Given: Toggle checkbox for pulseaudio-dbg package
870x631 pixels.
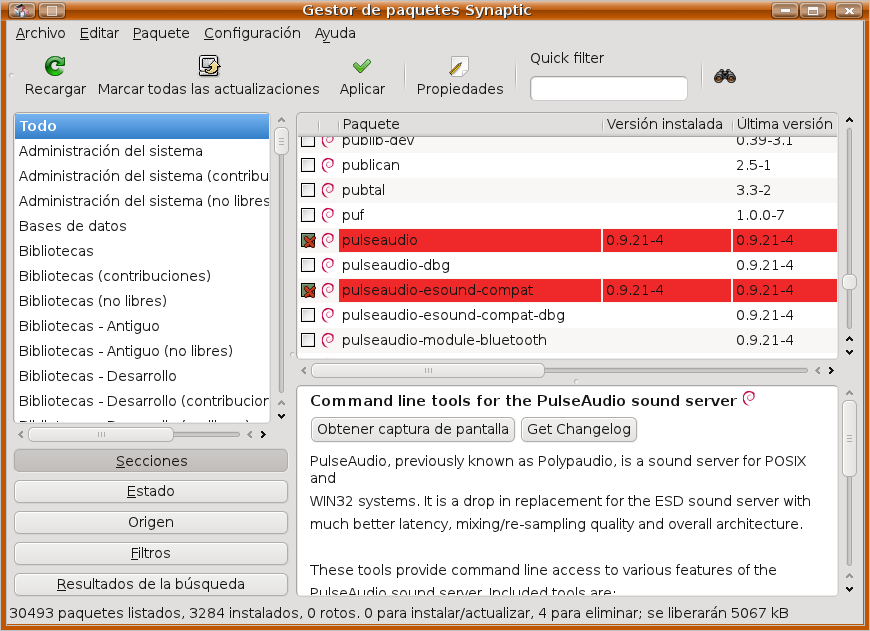Looking at the screenshot, I should [308, 265].
